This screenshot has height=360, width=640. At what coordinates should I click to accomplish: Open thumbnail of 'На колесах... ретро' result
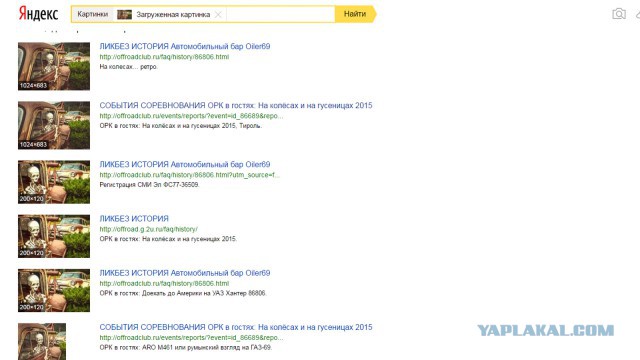tap(54, 66)
